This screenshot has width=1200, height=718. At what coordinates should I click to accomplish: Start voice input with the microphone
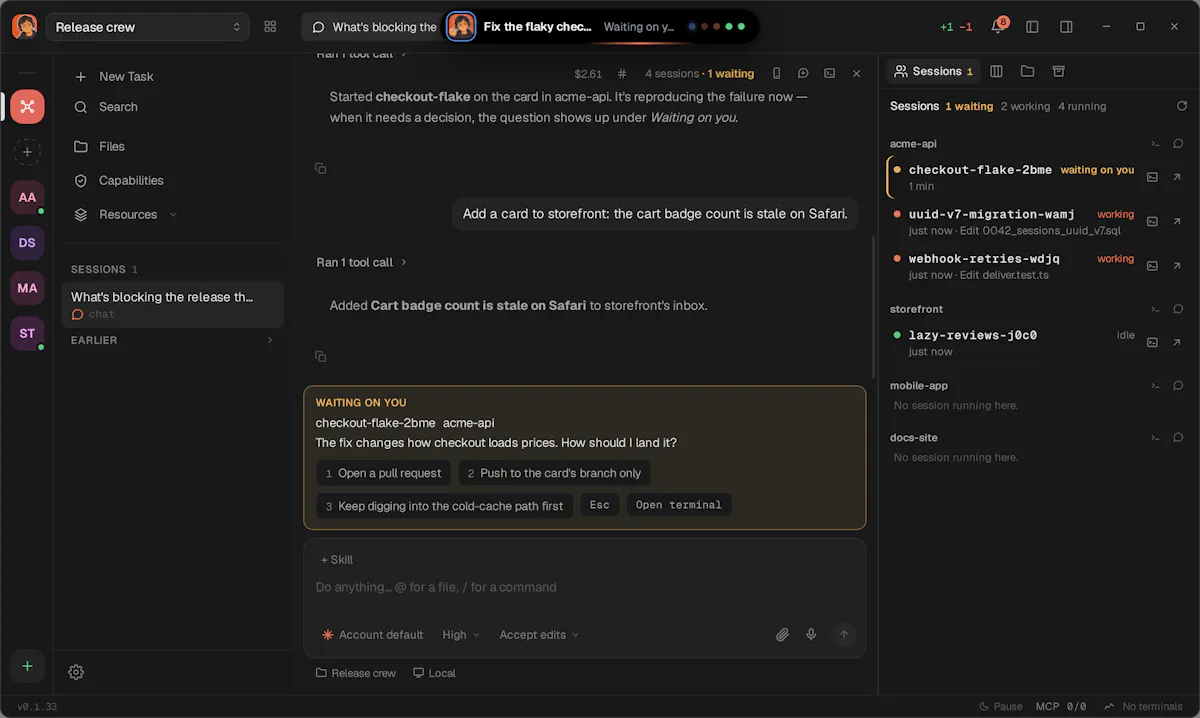click(x=811, y=635)
